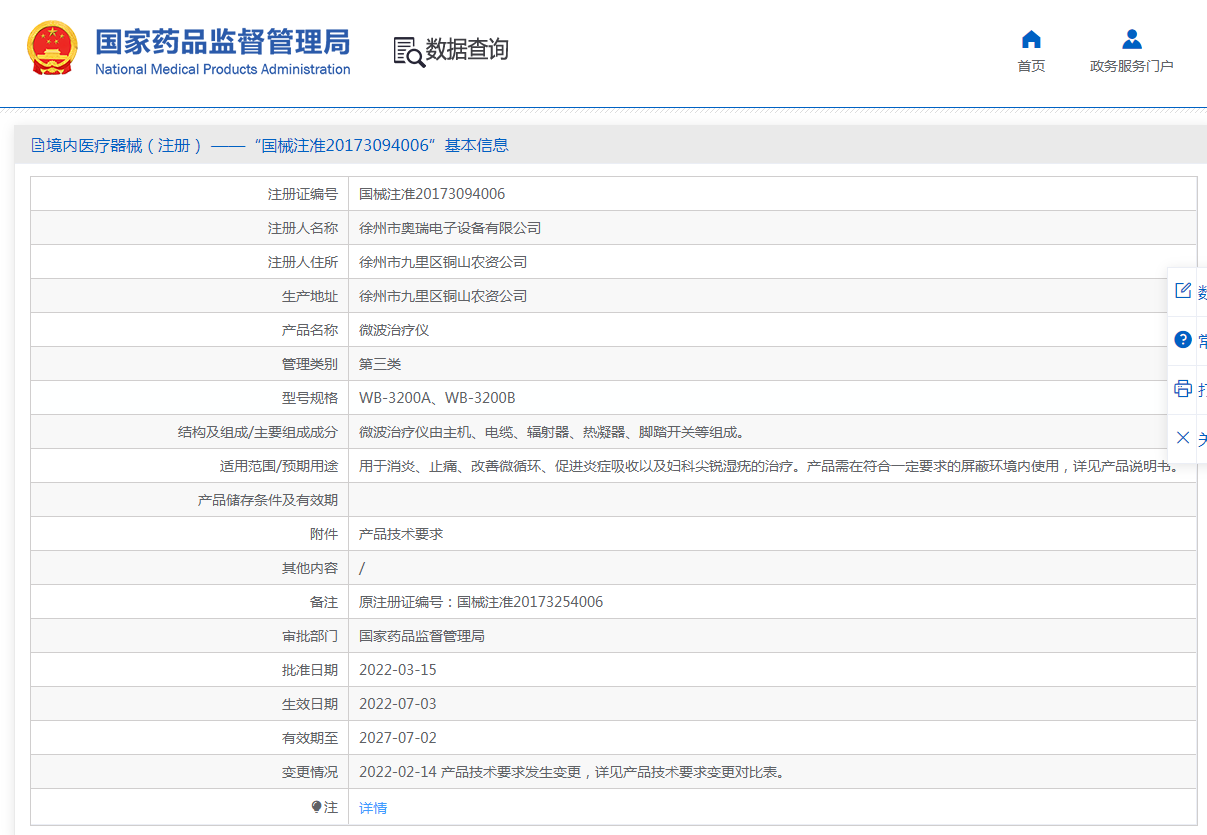Click the national emblem logo
Image resolution: width=1207 pixels, height=835 pixels.
point(54,48)
